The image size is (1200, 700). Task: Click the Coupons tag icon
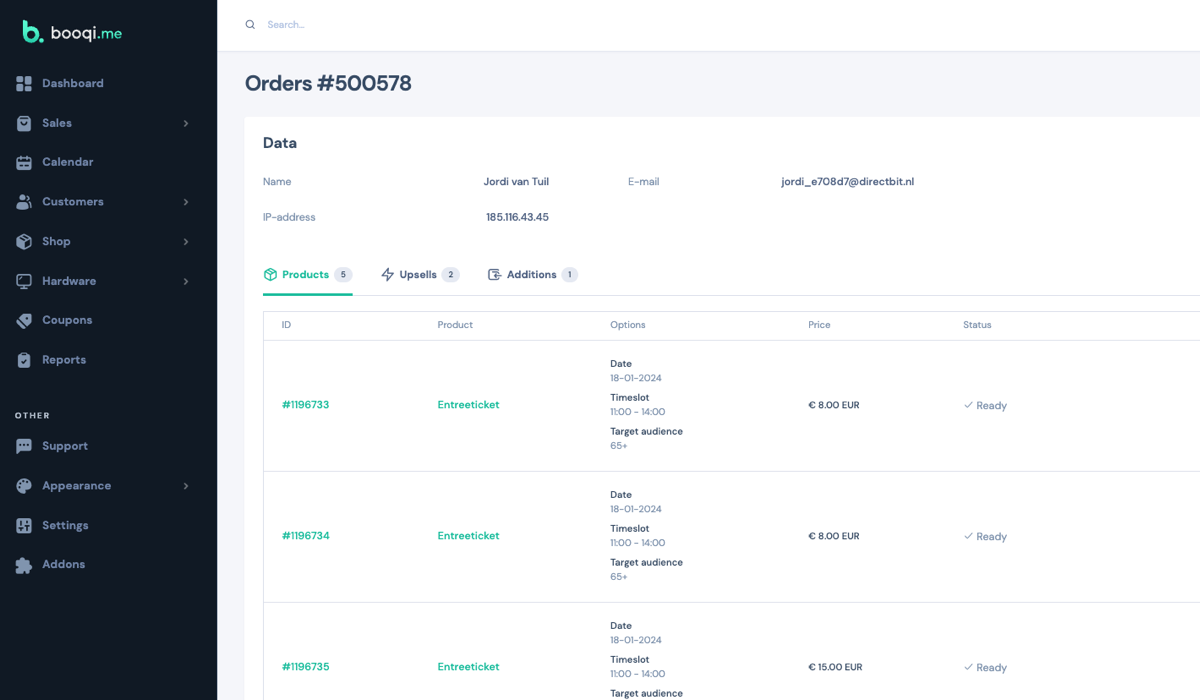tap(24, 320)
